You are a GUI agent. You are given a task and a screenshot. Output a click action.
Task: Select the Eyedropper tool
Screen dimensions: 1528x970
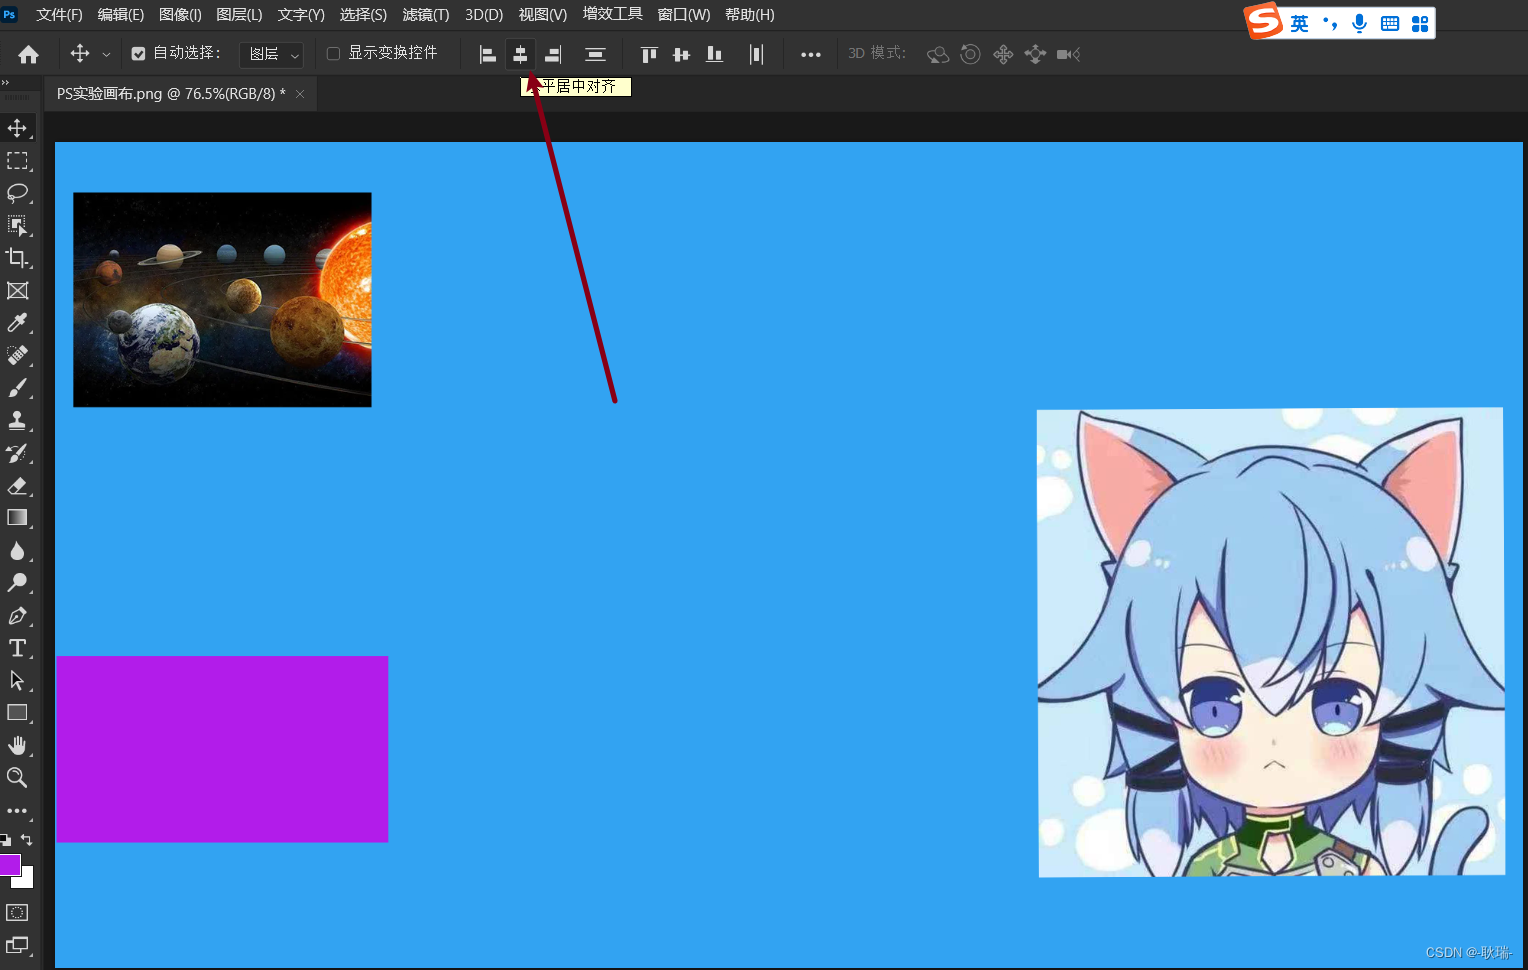tap(17, 323)
